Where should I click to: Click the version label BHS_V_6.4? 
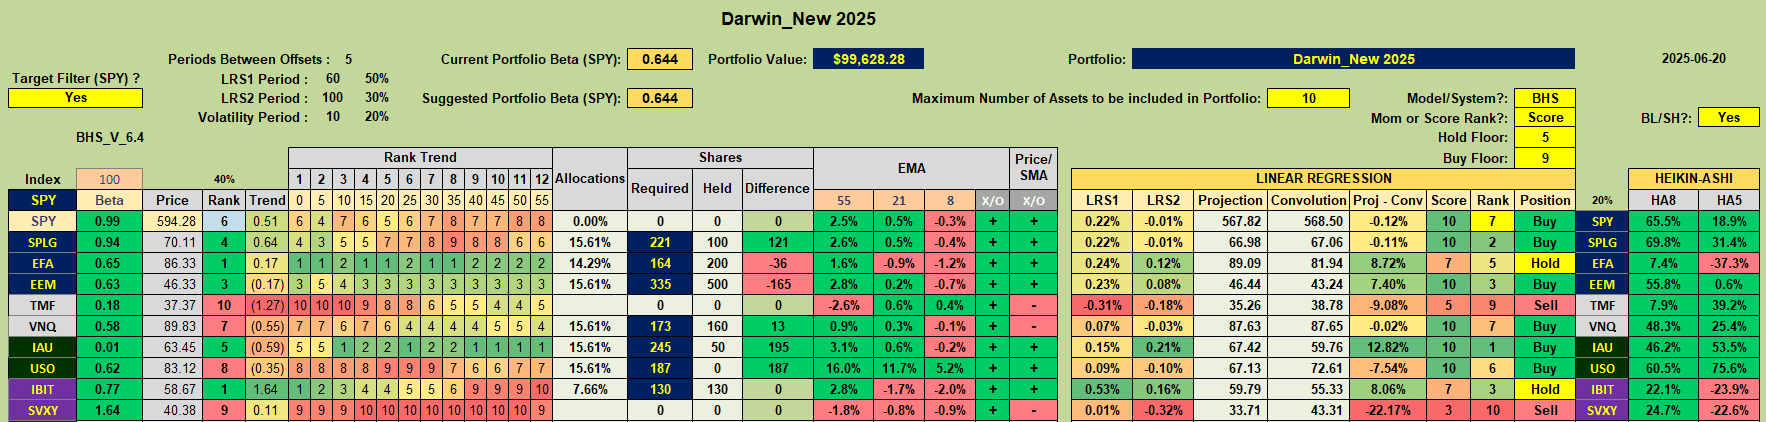[110, 137]
